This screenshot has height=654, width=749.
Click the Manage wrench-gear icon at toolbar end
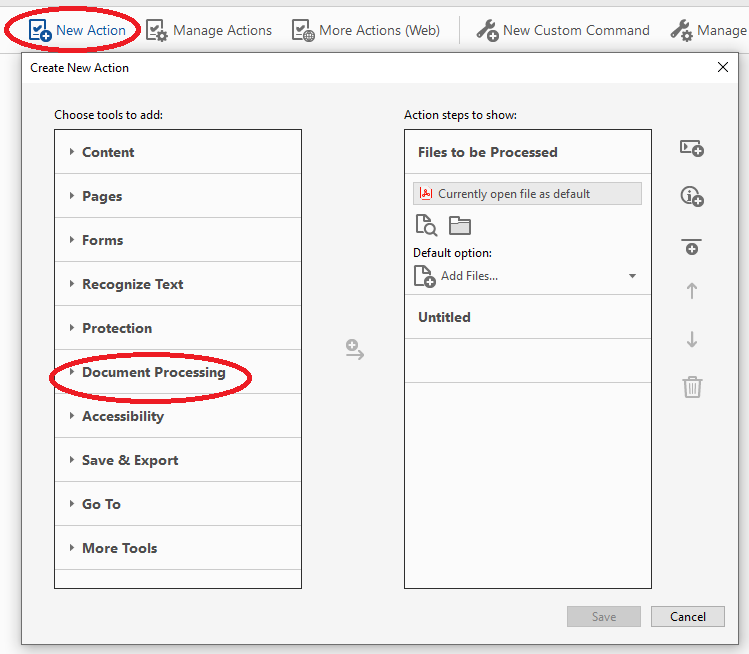tap(681, 31)
